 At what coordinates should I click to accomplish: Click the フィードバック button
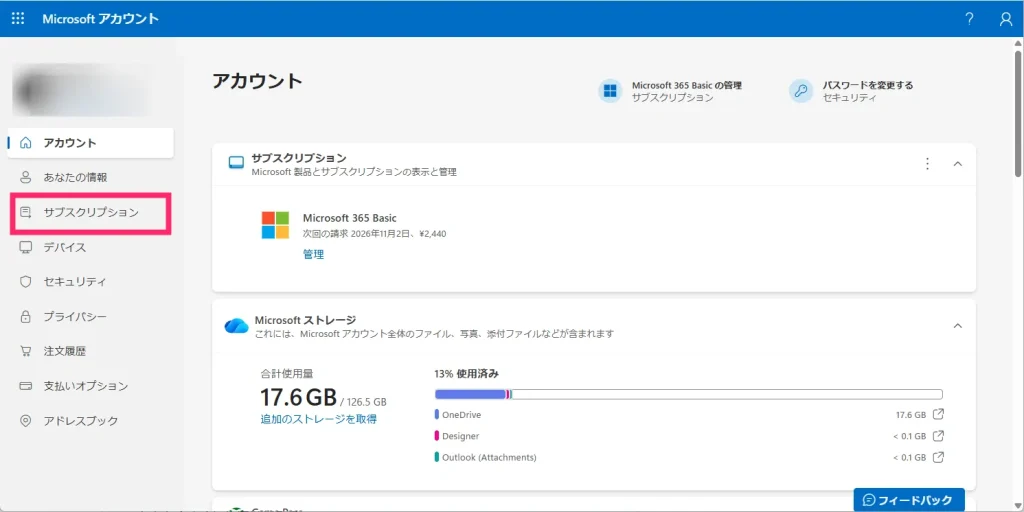(x=909, y=500)
